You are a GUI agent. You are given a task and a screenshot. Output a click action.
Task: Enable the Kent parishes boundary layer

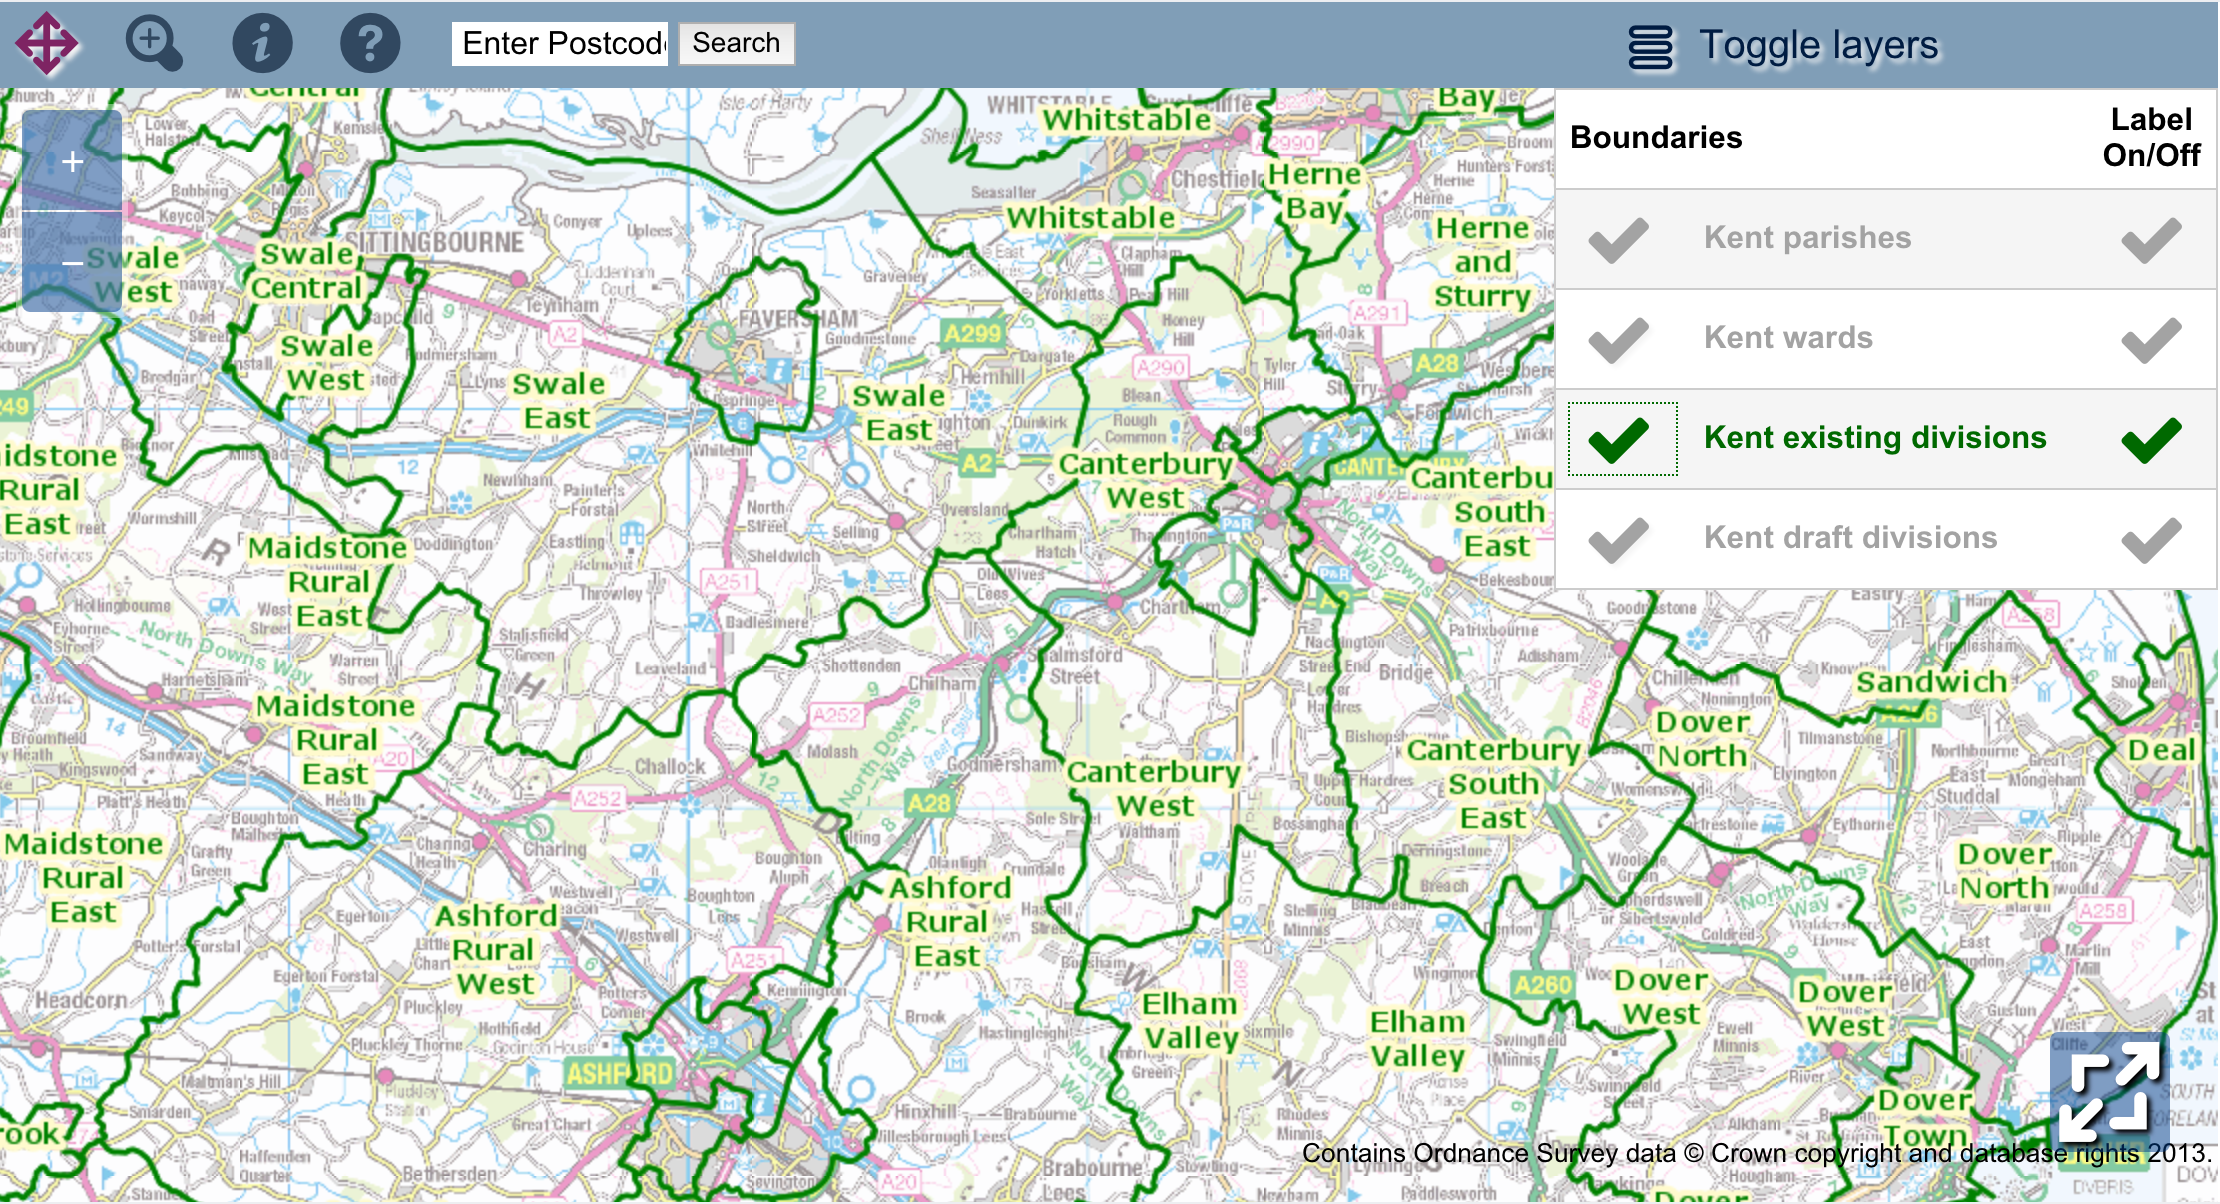(1619, 239)
